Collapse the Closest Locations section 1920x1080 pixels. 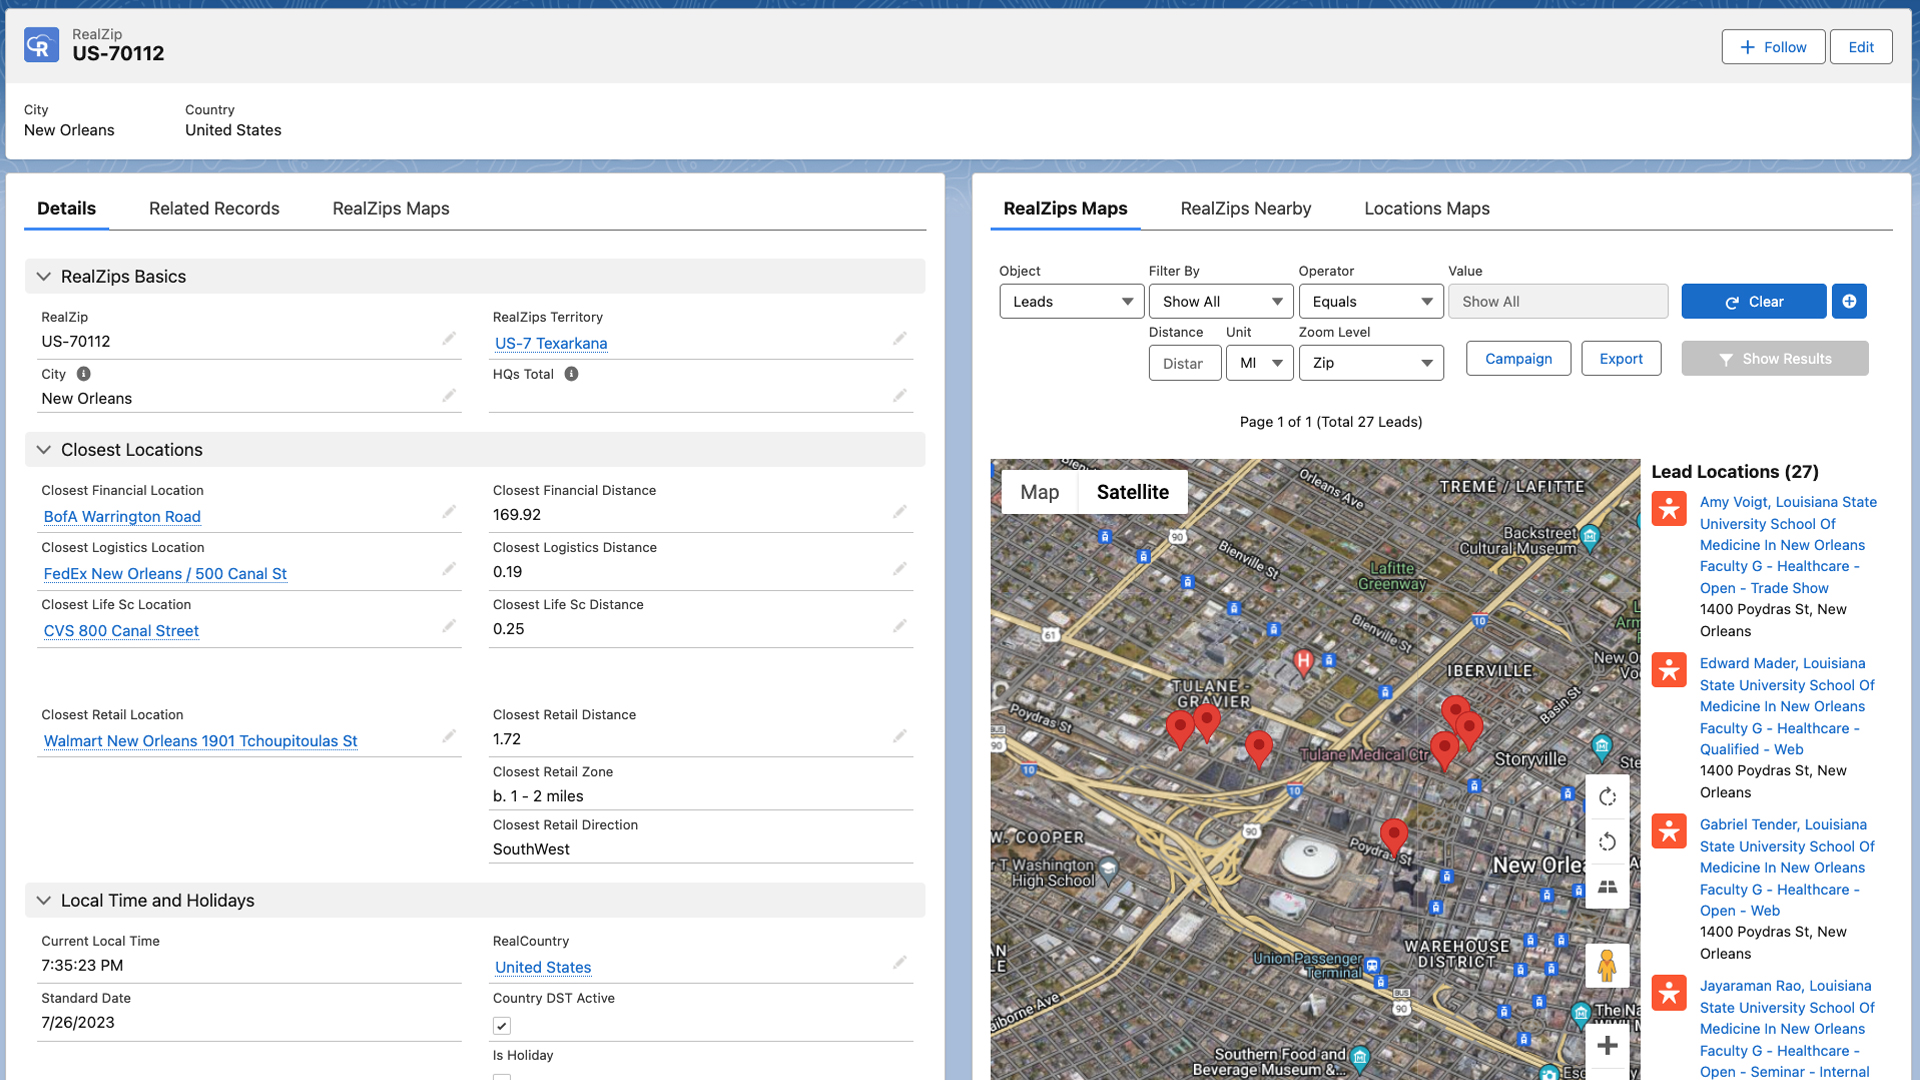(44, 450)
